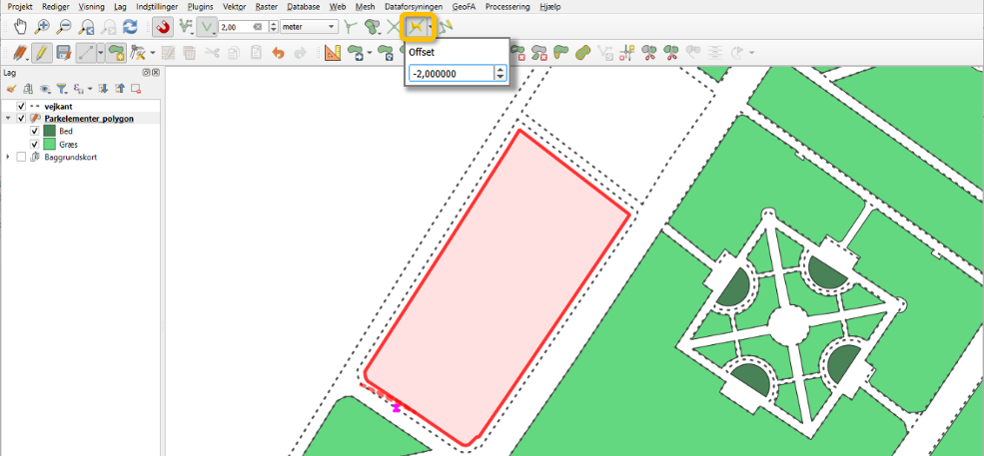Open Current Edits pencils menu
Screen dimensions: 984x456
tap(21, 53)
